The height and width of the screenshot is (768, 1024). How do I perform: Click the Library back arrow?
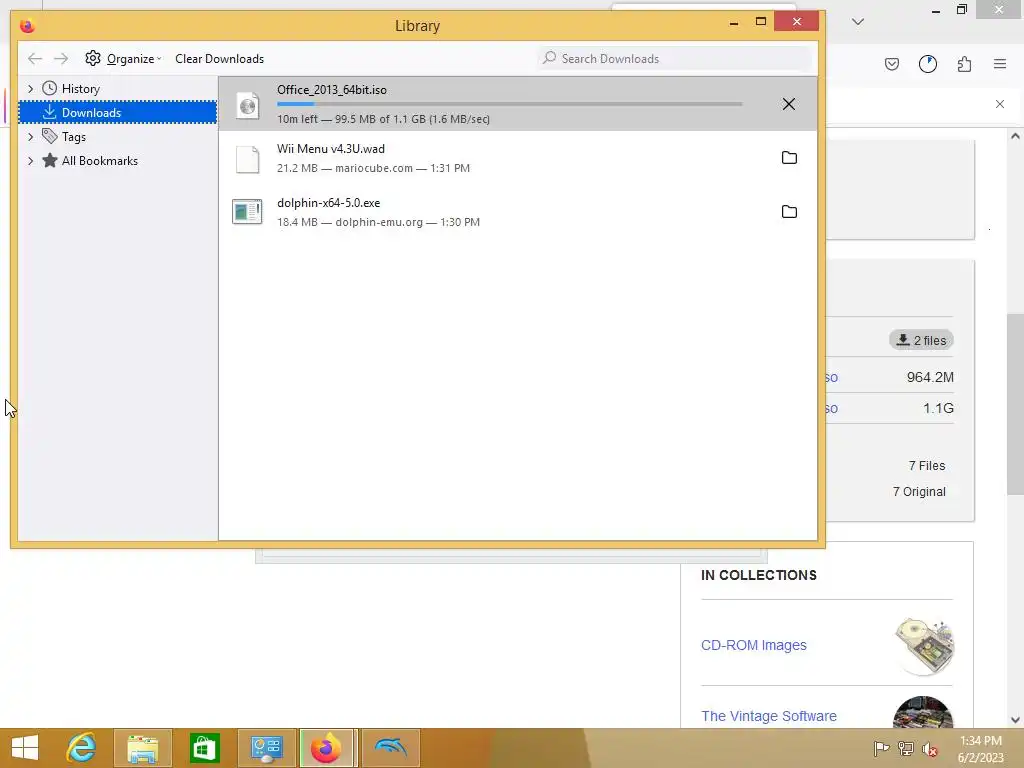[35, 59]
